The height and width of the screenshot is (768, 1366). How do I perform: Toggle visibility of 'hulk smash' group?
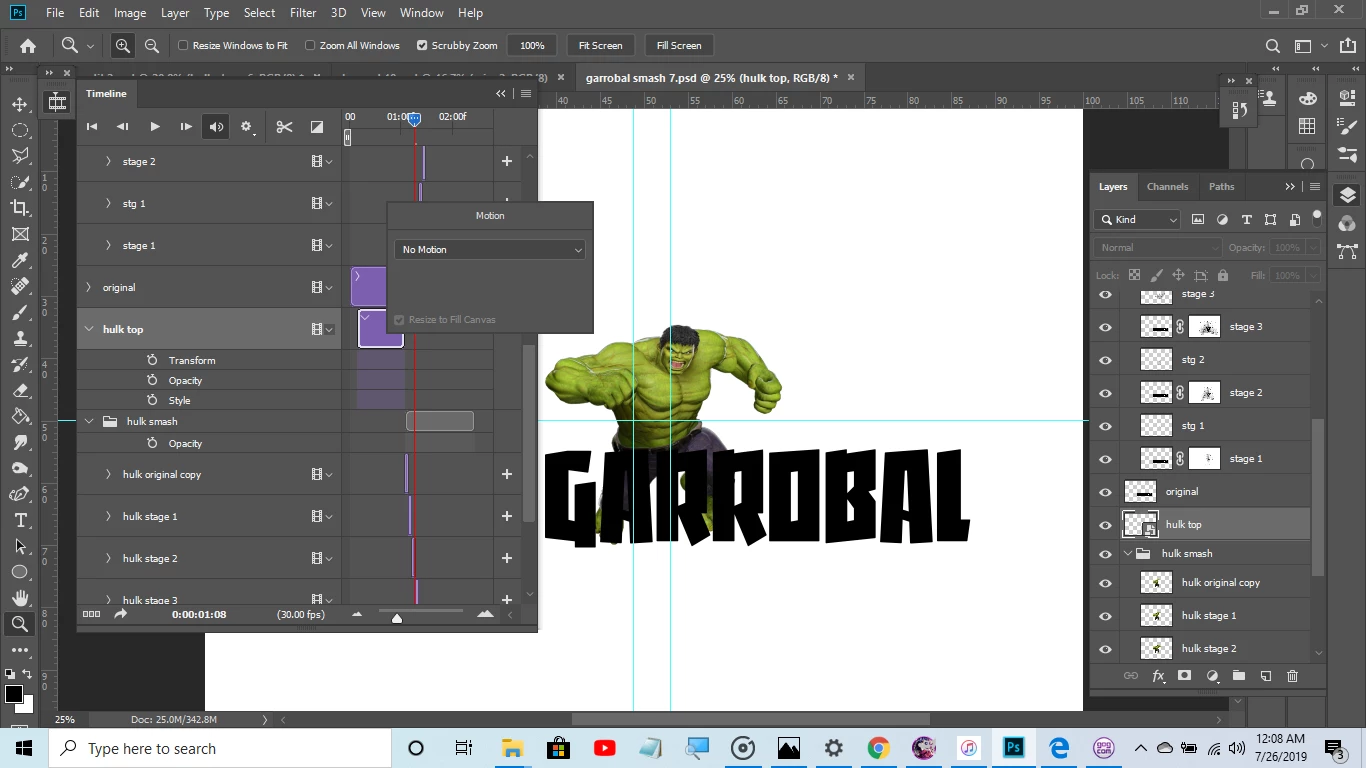tap(1105, 553)
